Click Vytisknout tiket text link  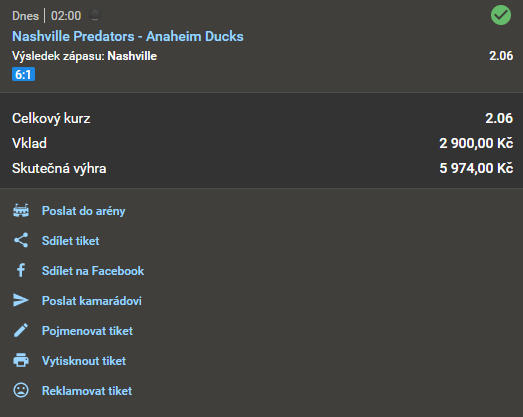(84, 361)
